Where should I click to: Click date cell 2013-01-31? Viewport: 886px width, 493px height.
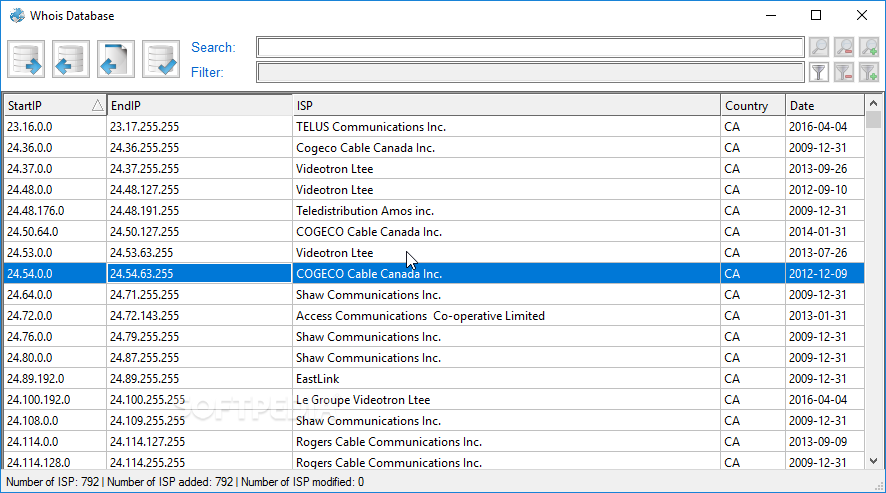[825, 315]
